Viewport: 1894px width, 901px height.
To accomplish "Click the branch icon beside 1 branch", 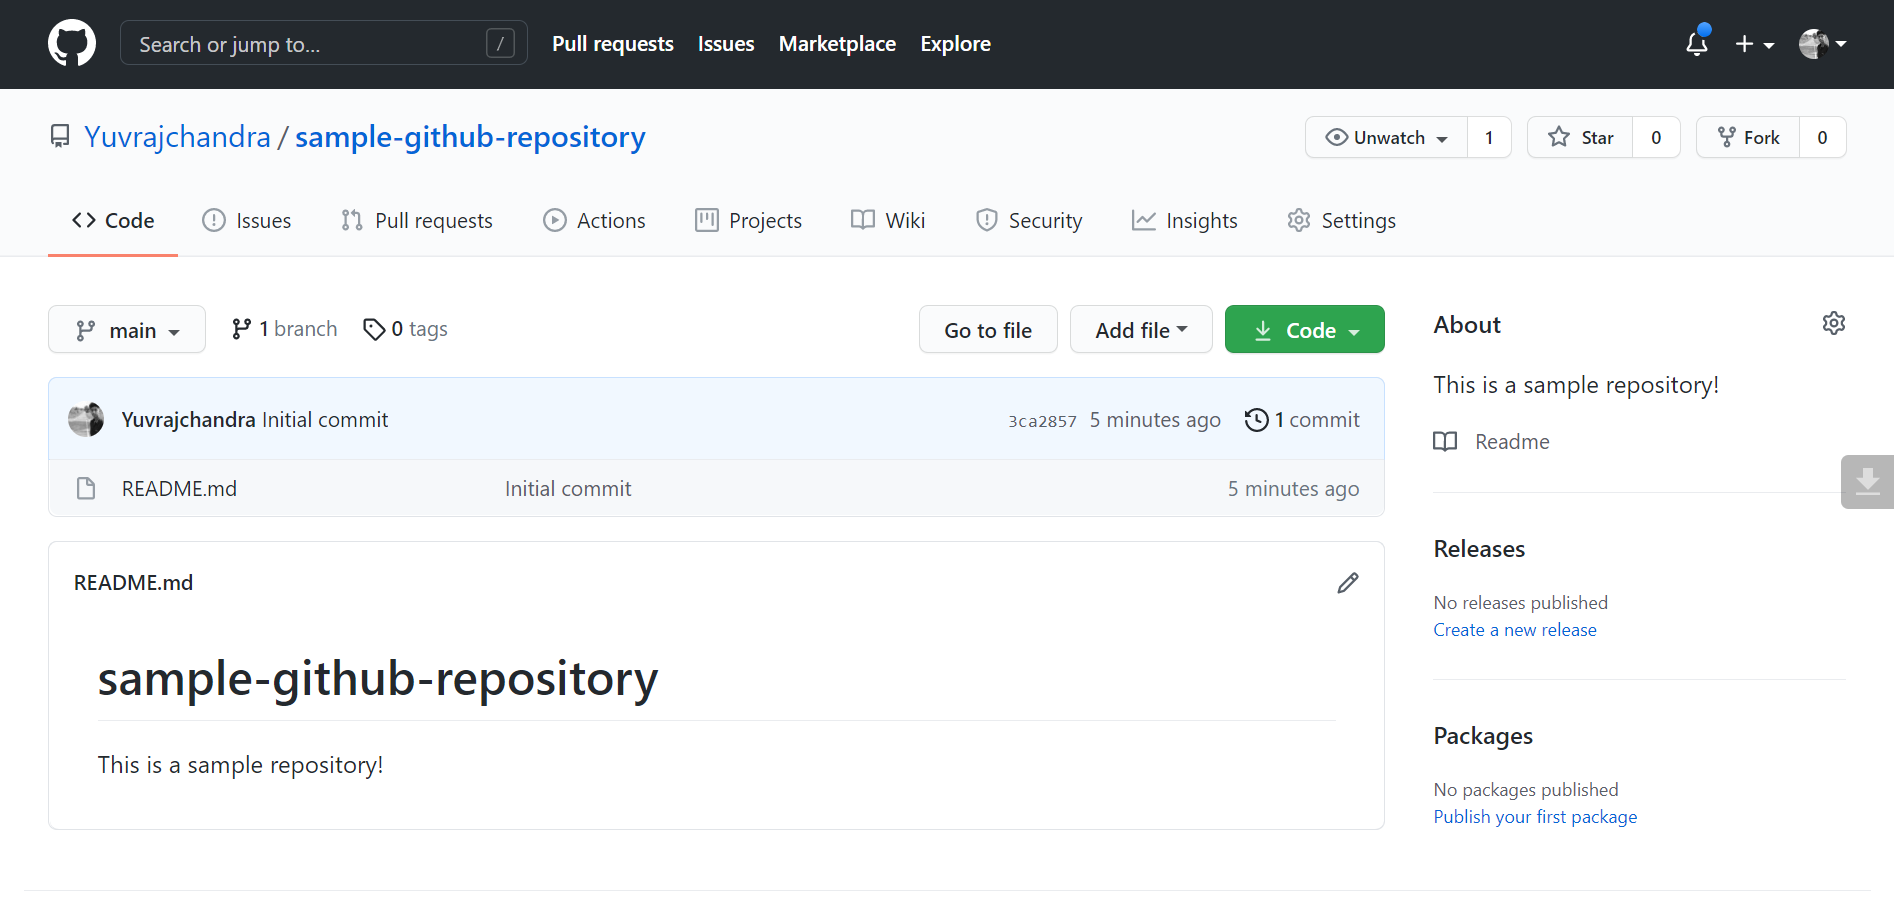I will click(x=241, y=328).
